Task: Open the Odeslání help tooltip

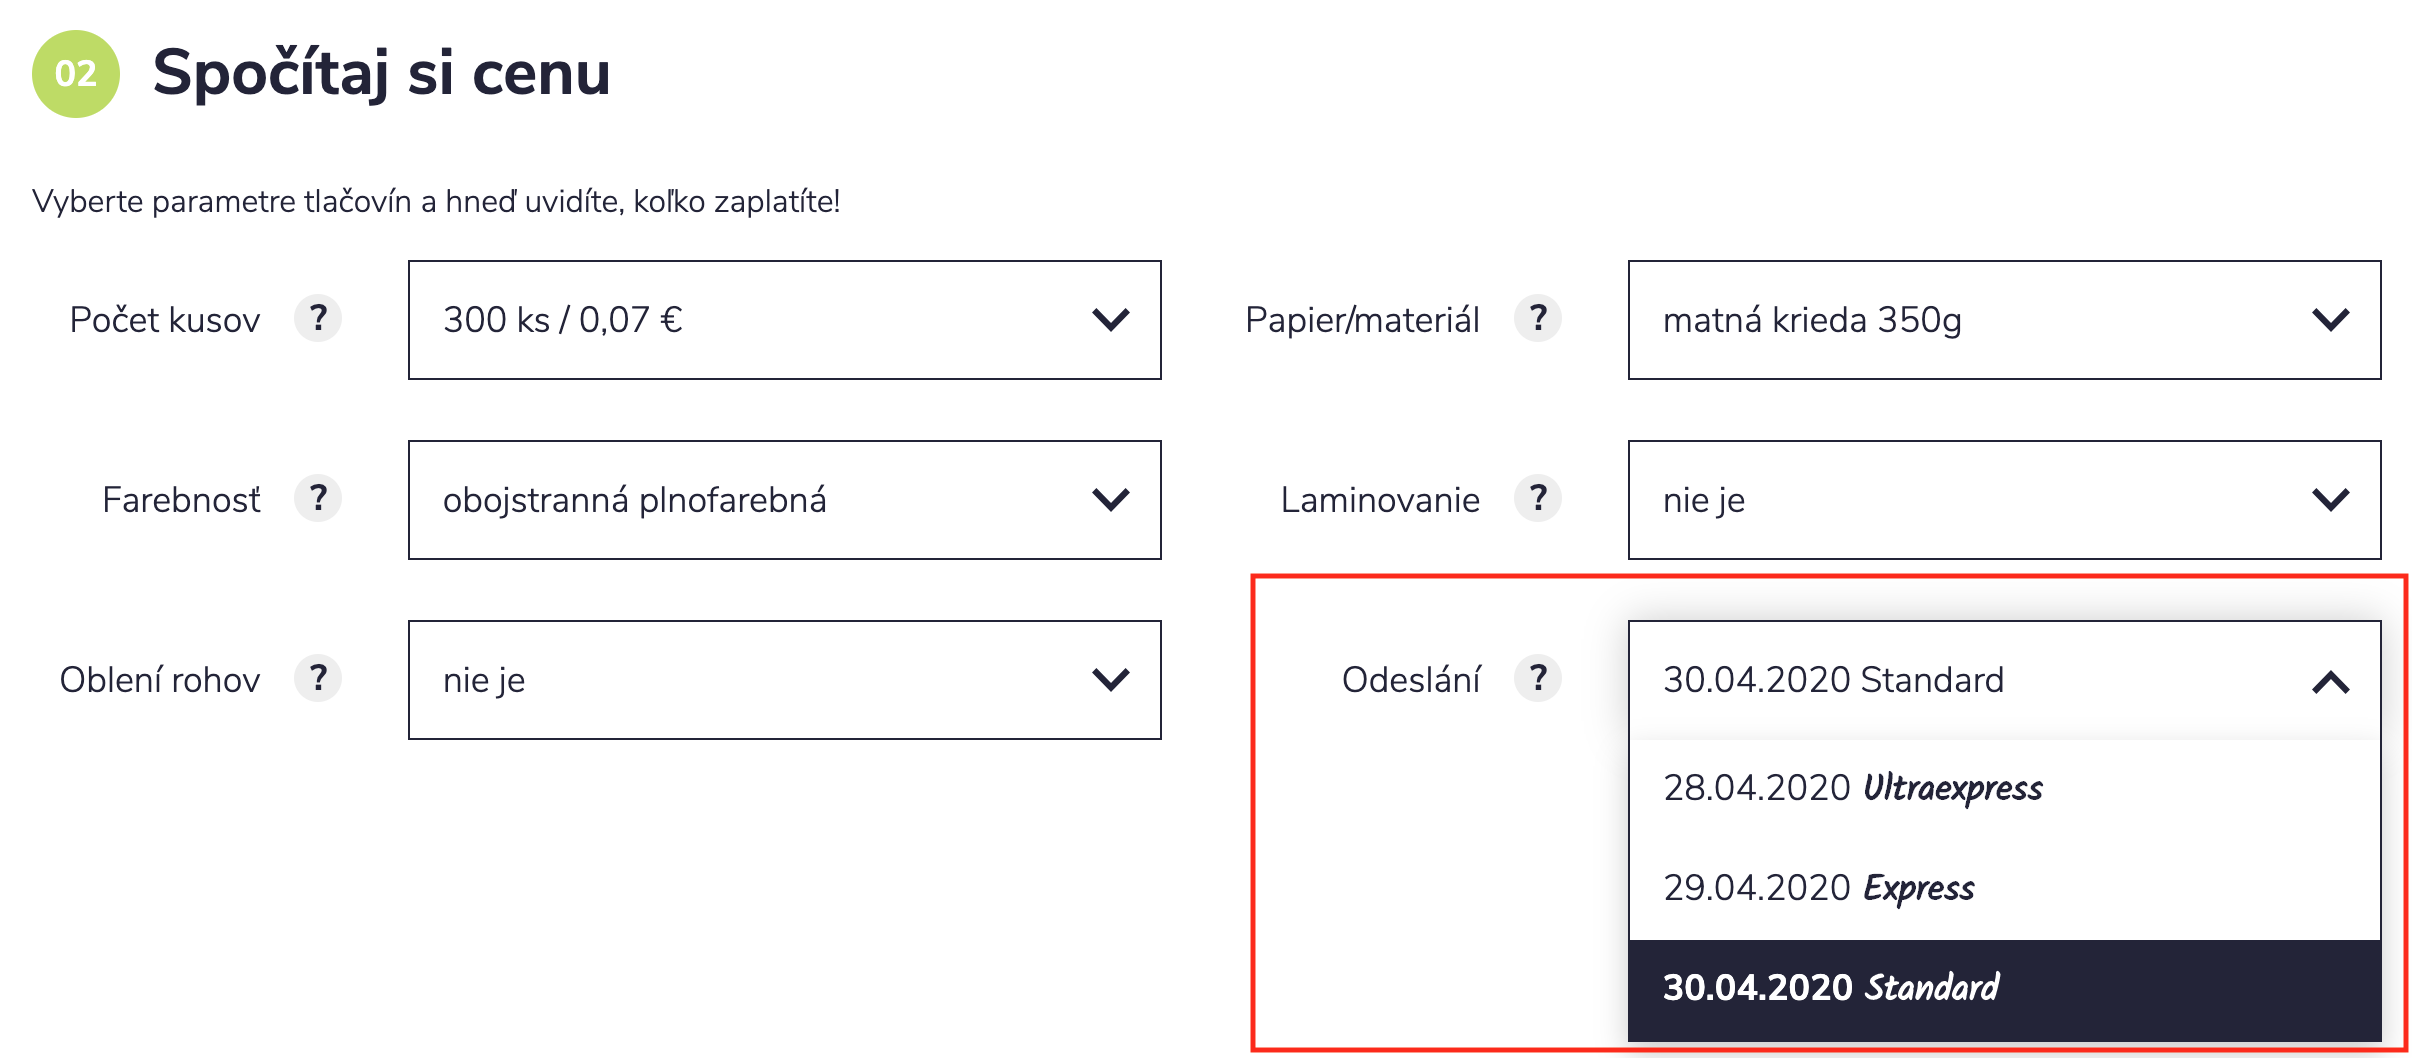Action: point(1540,680)
